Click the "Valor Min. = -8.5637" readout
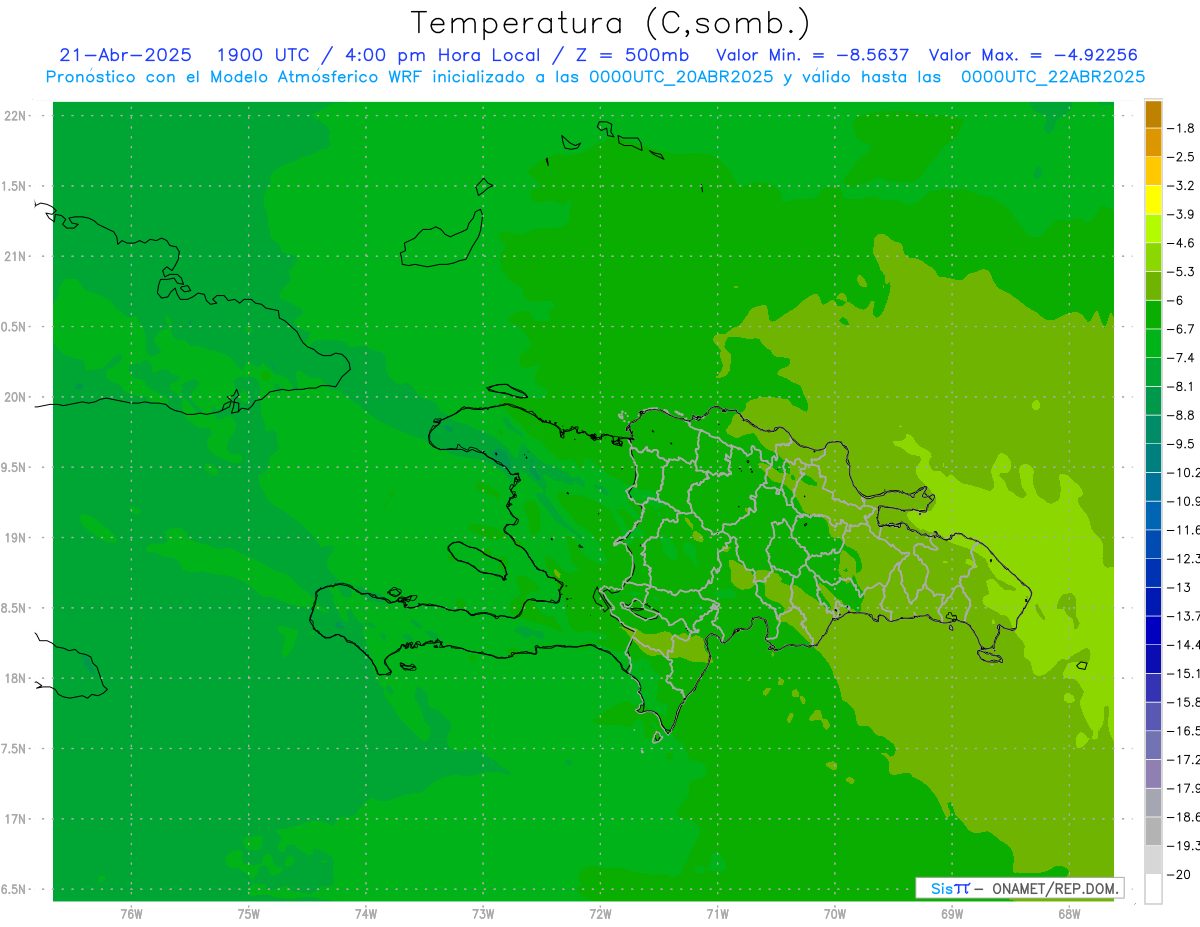 coord(813,55)
